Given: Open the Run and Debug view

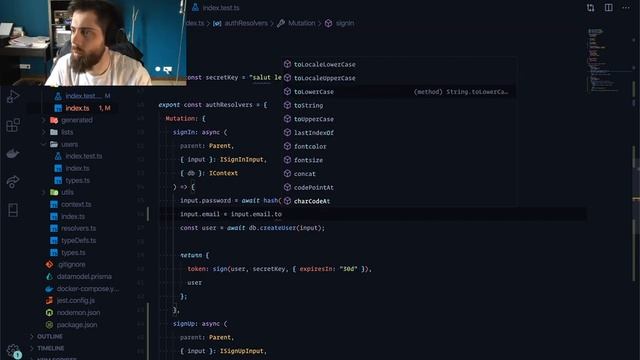Looking at the screenshot, I should click(13, 97).
